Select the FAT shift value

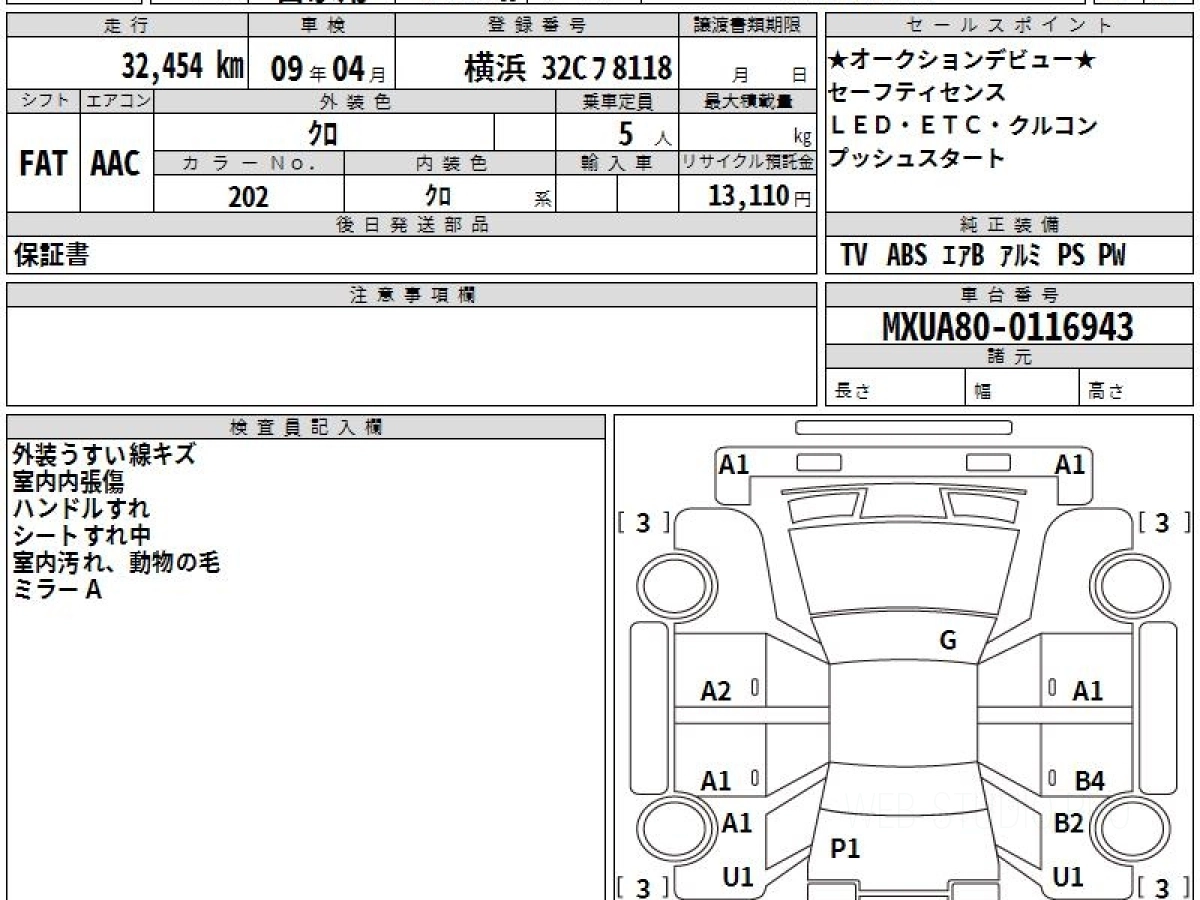coord(43,164)
